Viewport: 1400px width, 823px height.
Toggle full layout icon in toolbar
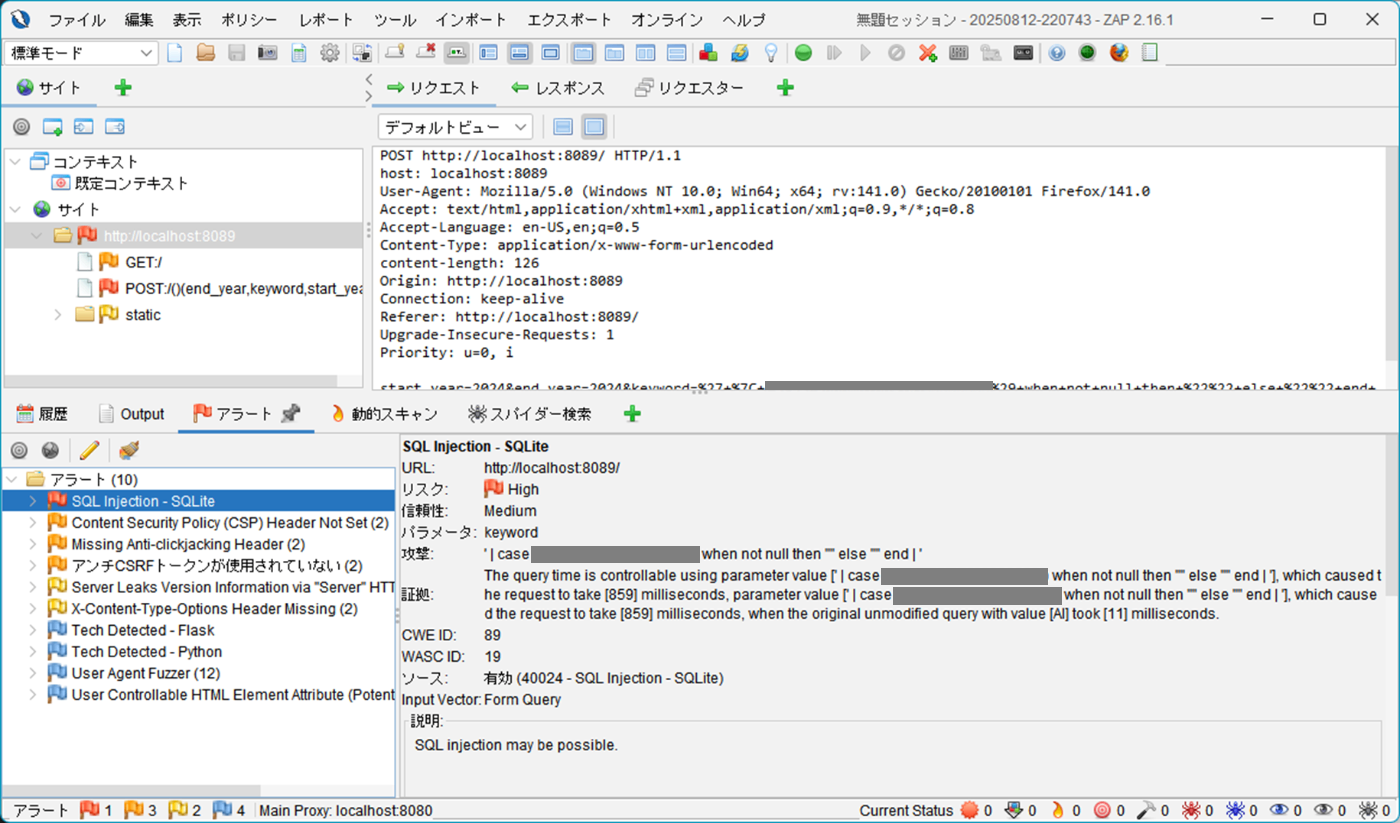click(x=550, y=53)
